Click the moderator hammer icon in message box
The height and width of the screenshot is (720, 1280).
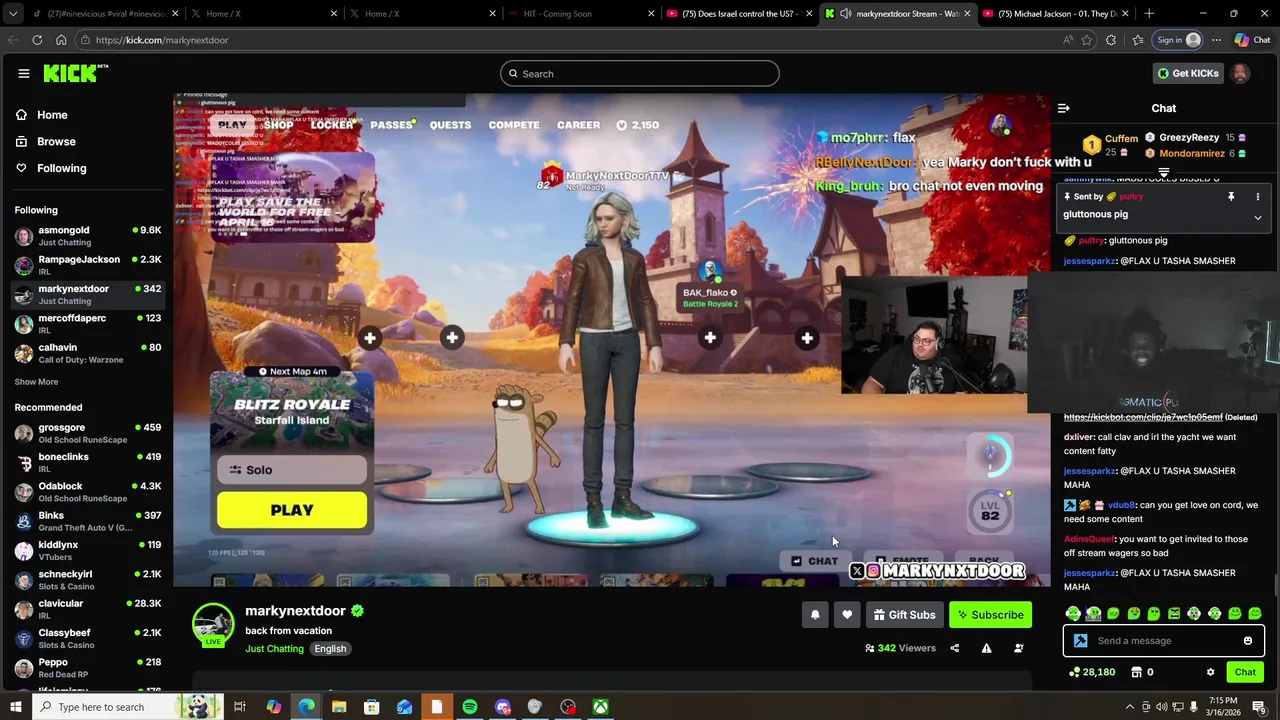tap(1080, 641)
